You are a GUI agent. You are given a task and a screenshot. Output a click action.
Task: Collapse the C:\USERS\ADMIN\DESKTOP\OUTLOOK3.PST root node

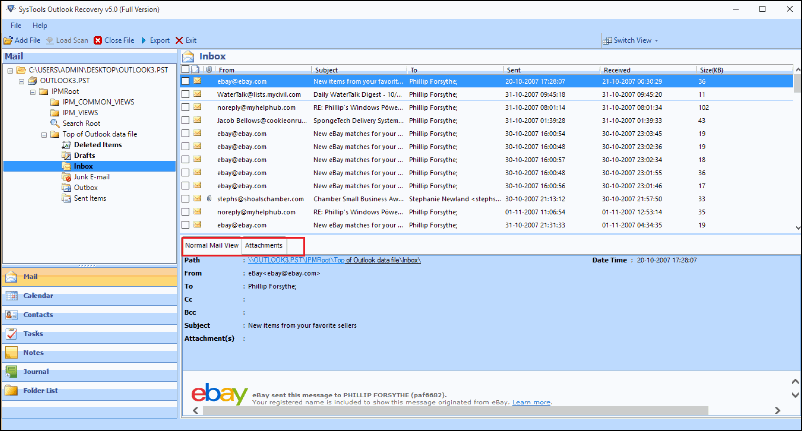[x=10, y=71]
